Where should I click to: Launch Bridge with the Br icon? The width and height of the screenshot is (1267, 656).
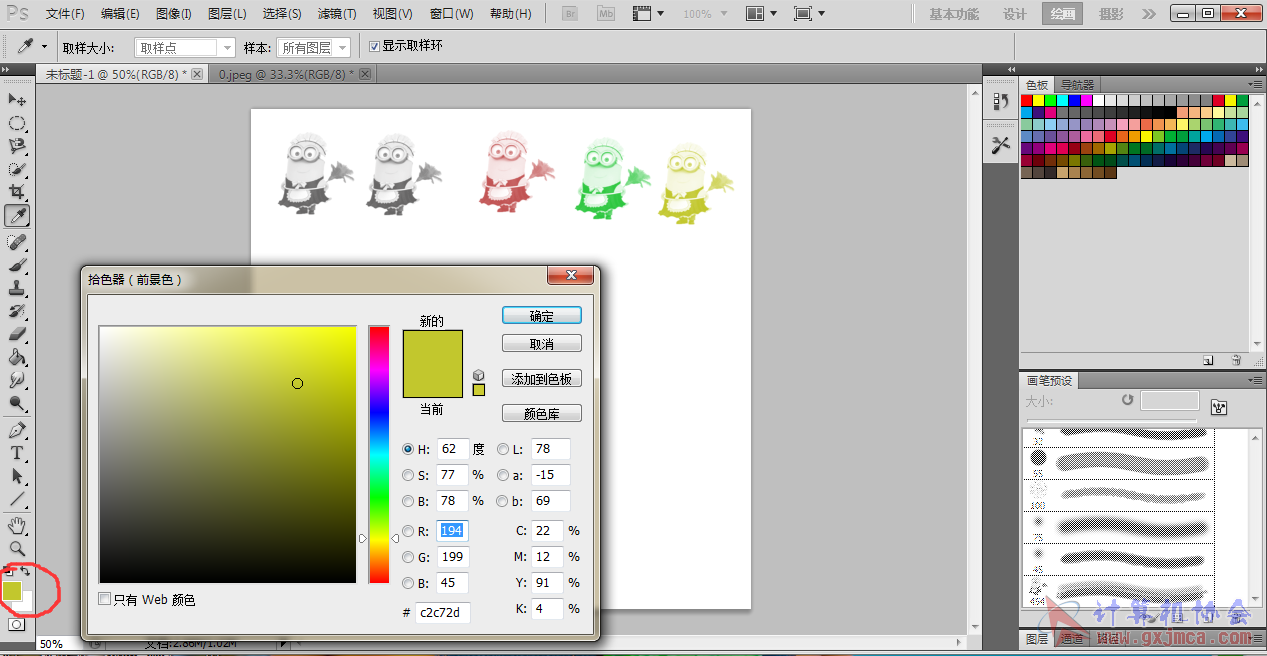point(570,14)
